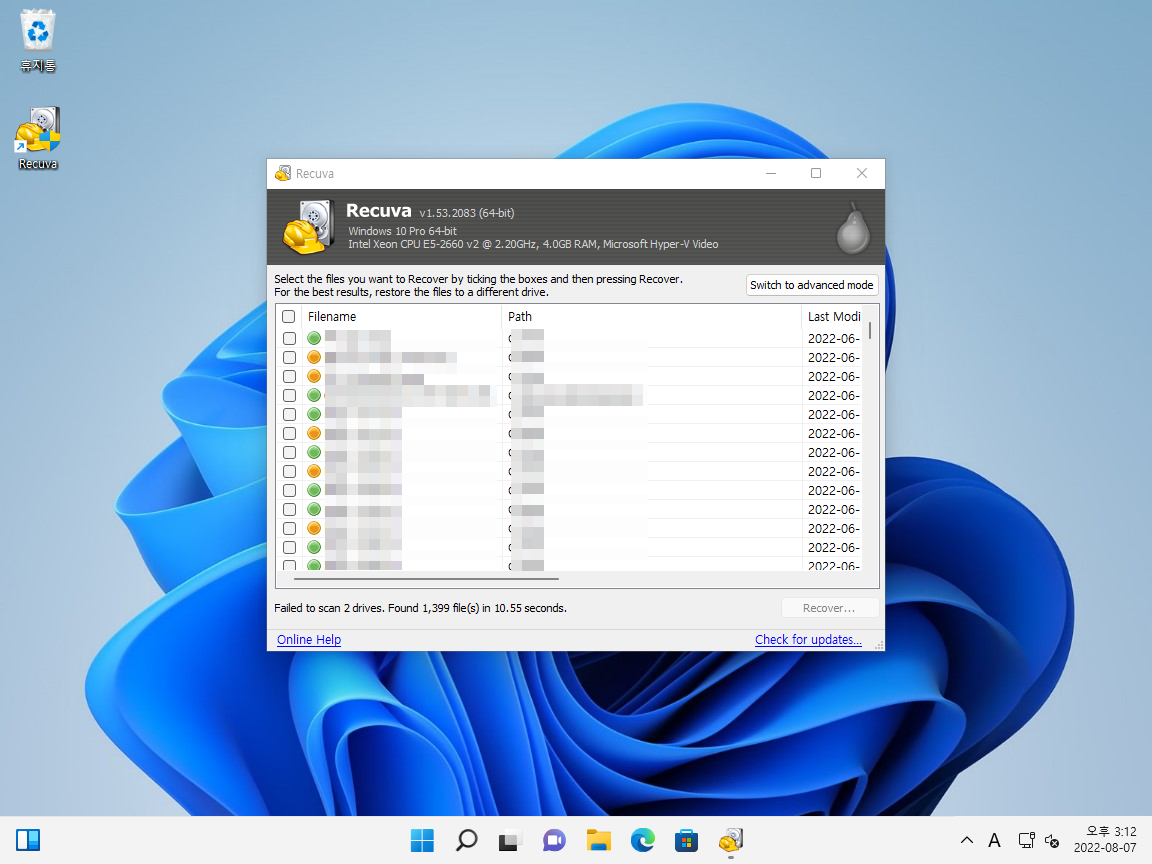
Task: Tick the checkbox of the ninth file row
Action: click(x=289, y=491)
